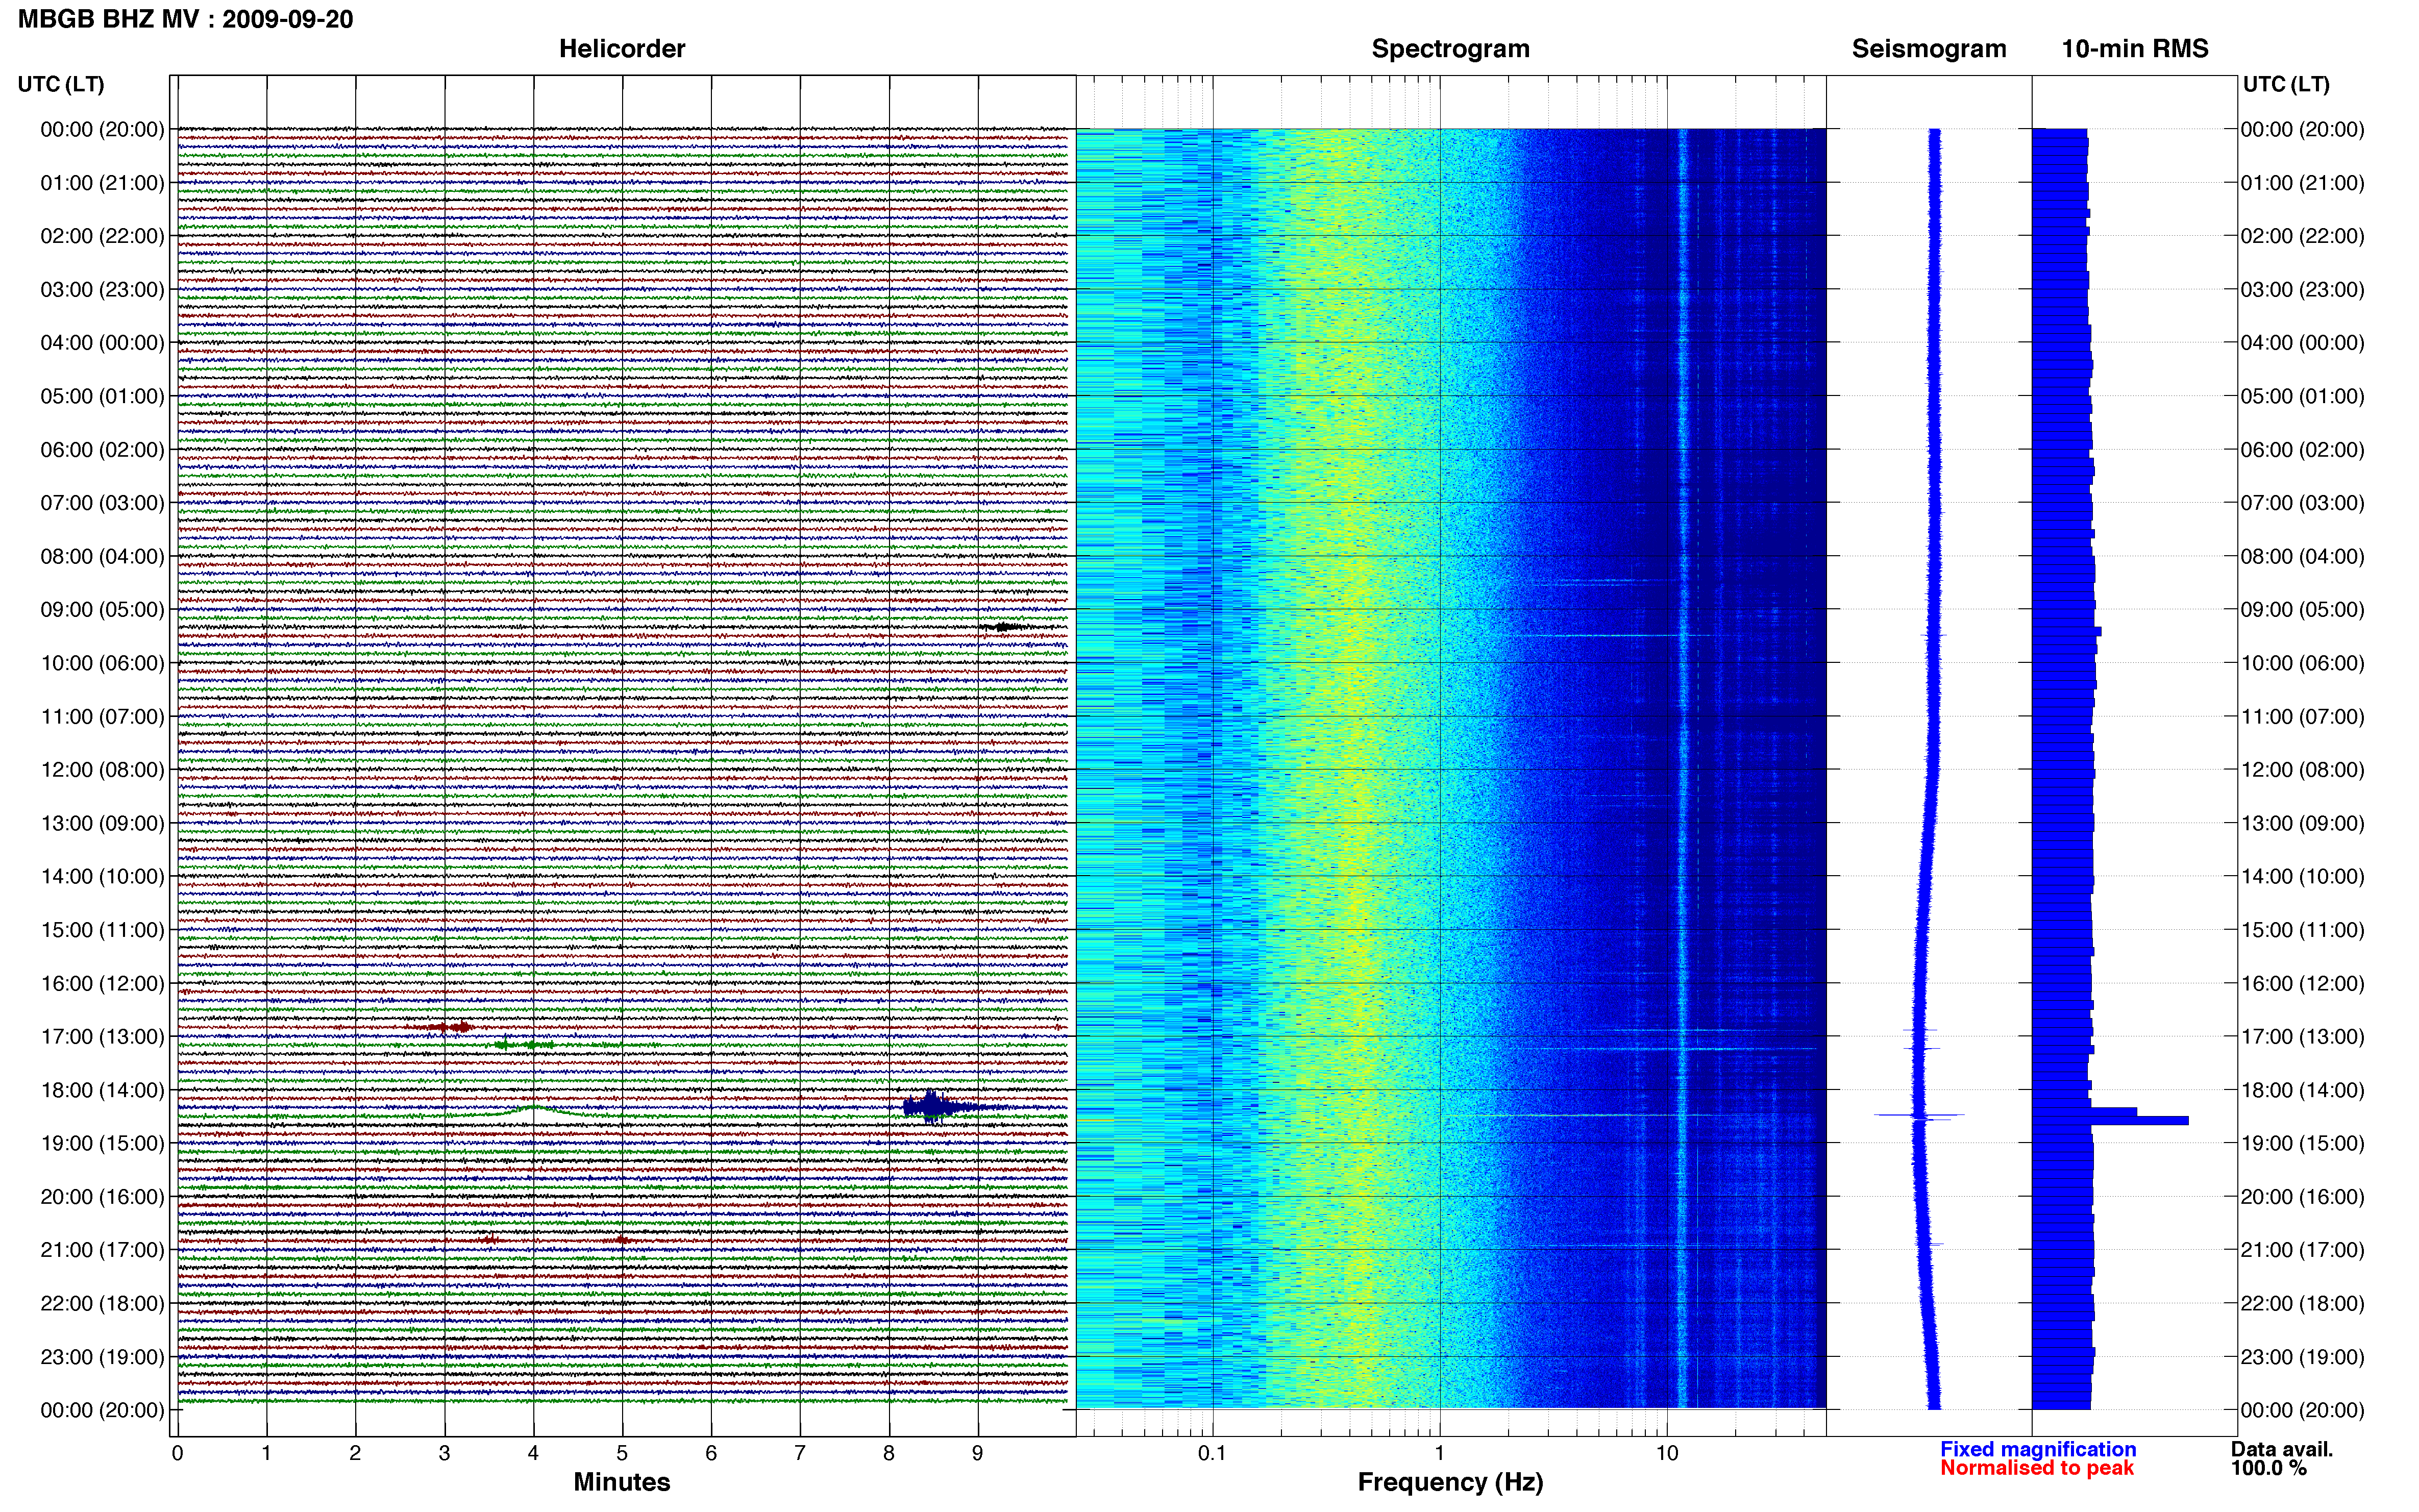
Task: Click the largest amplitude spike in the Seismogram trace
Action: [1919, 1115]
